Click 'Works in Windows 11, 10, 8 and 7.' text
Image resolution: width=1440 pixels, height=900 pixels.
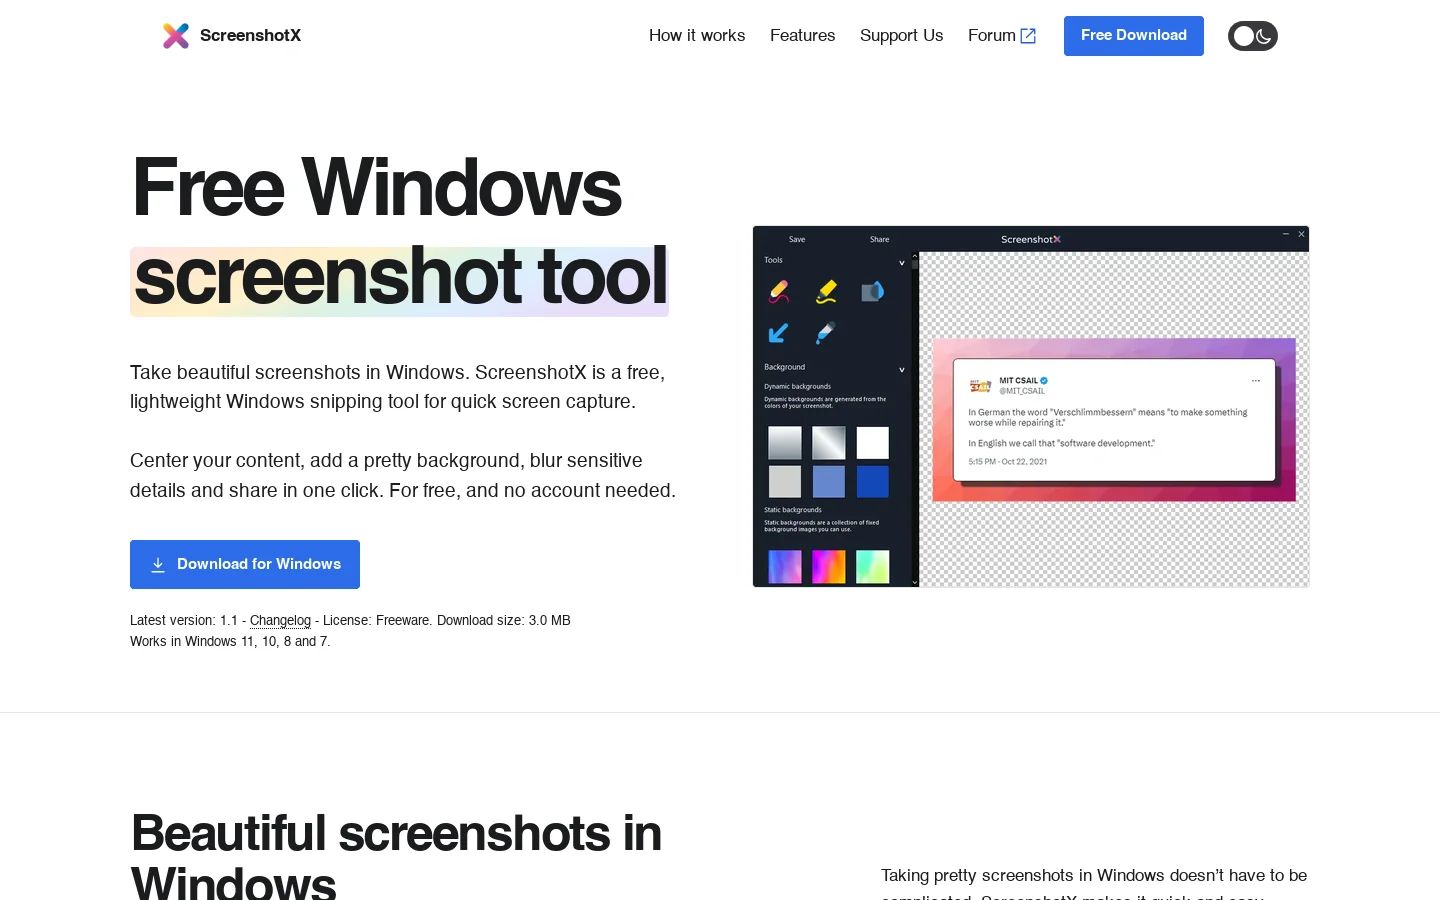(230, 641)
